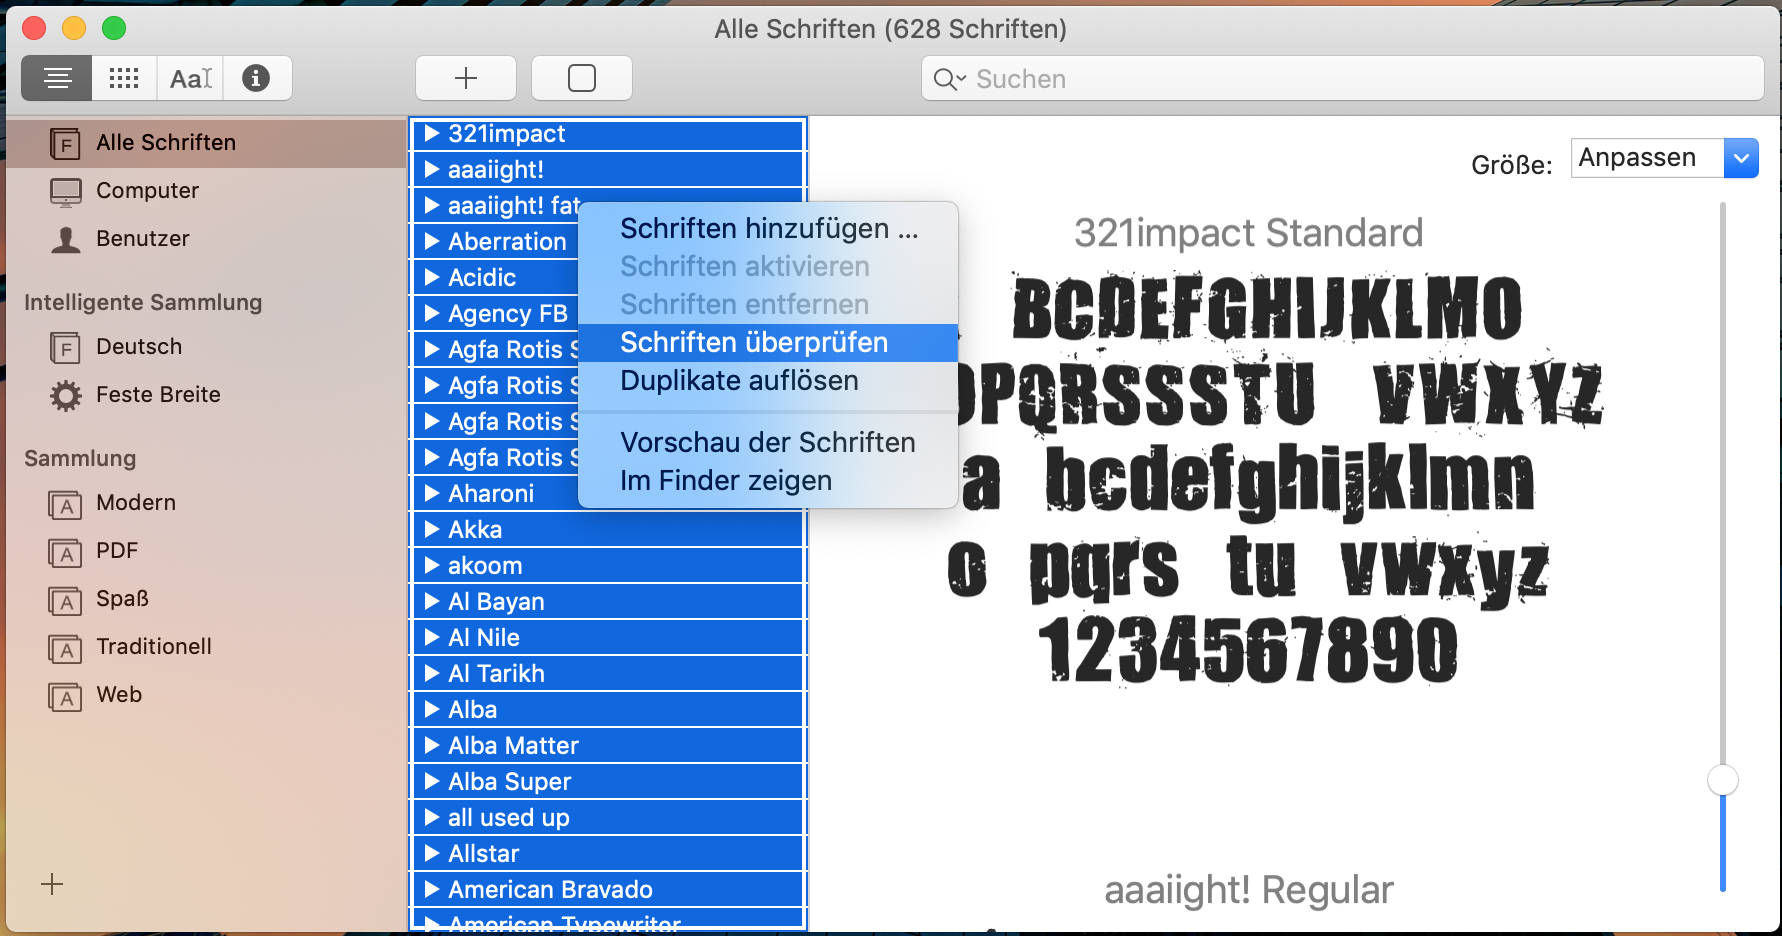This screenshot has width=1782, height=936.
Task: Select the grid view icon in toolbar
Action: click(x=124, y=78)
